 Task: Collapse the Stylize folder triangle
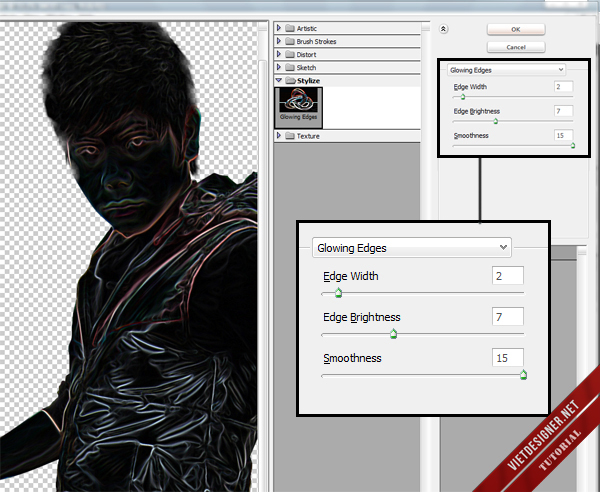point(279,80)
